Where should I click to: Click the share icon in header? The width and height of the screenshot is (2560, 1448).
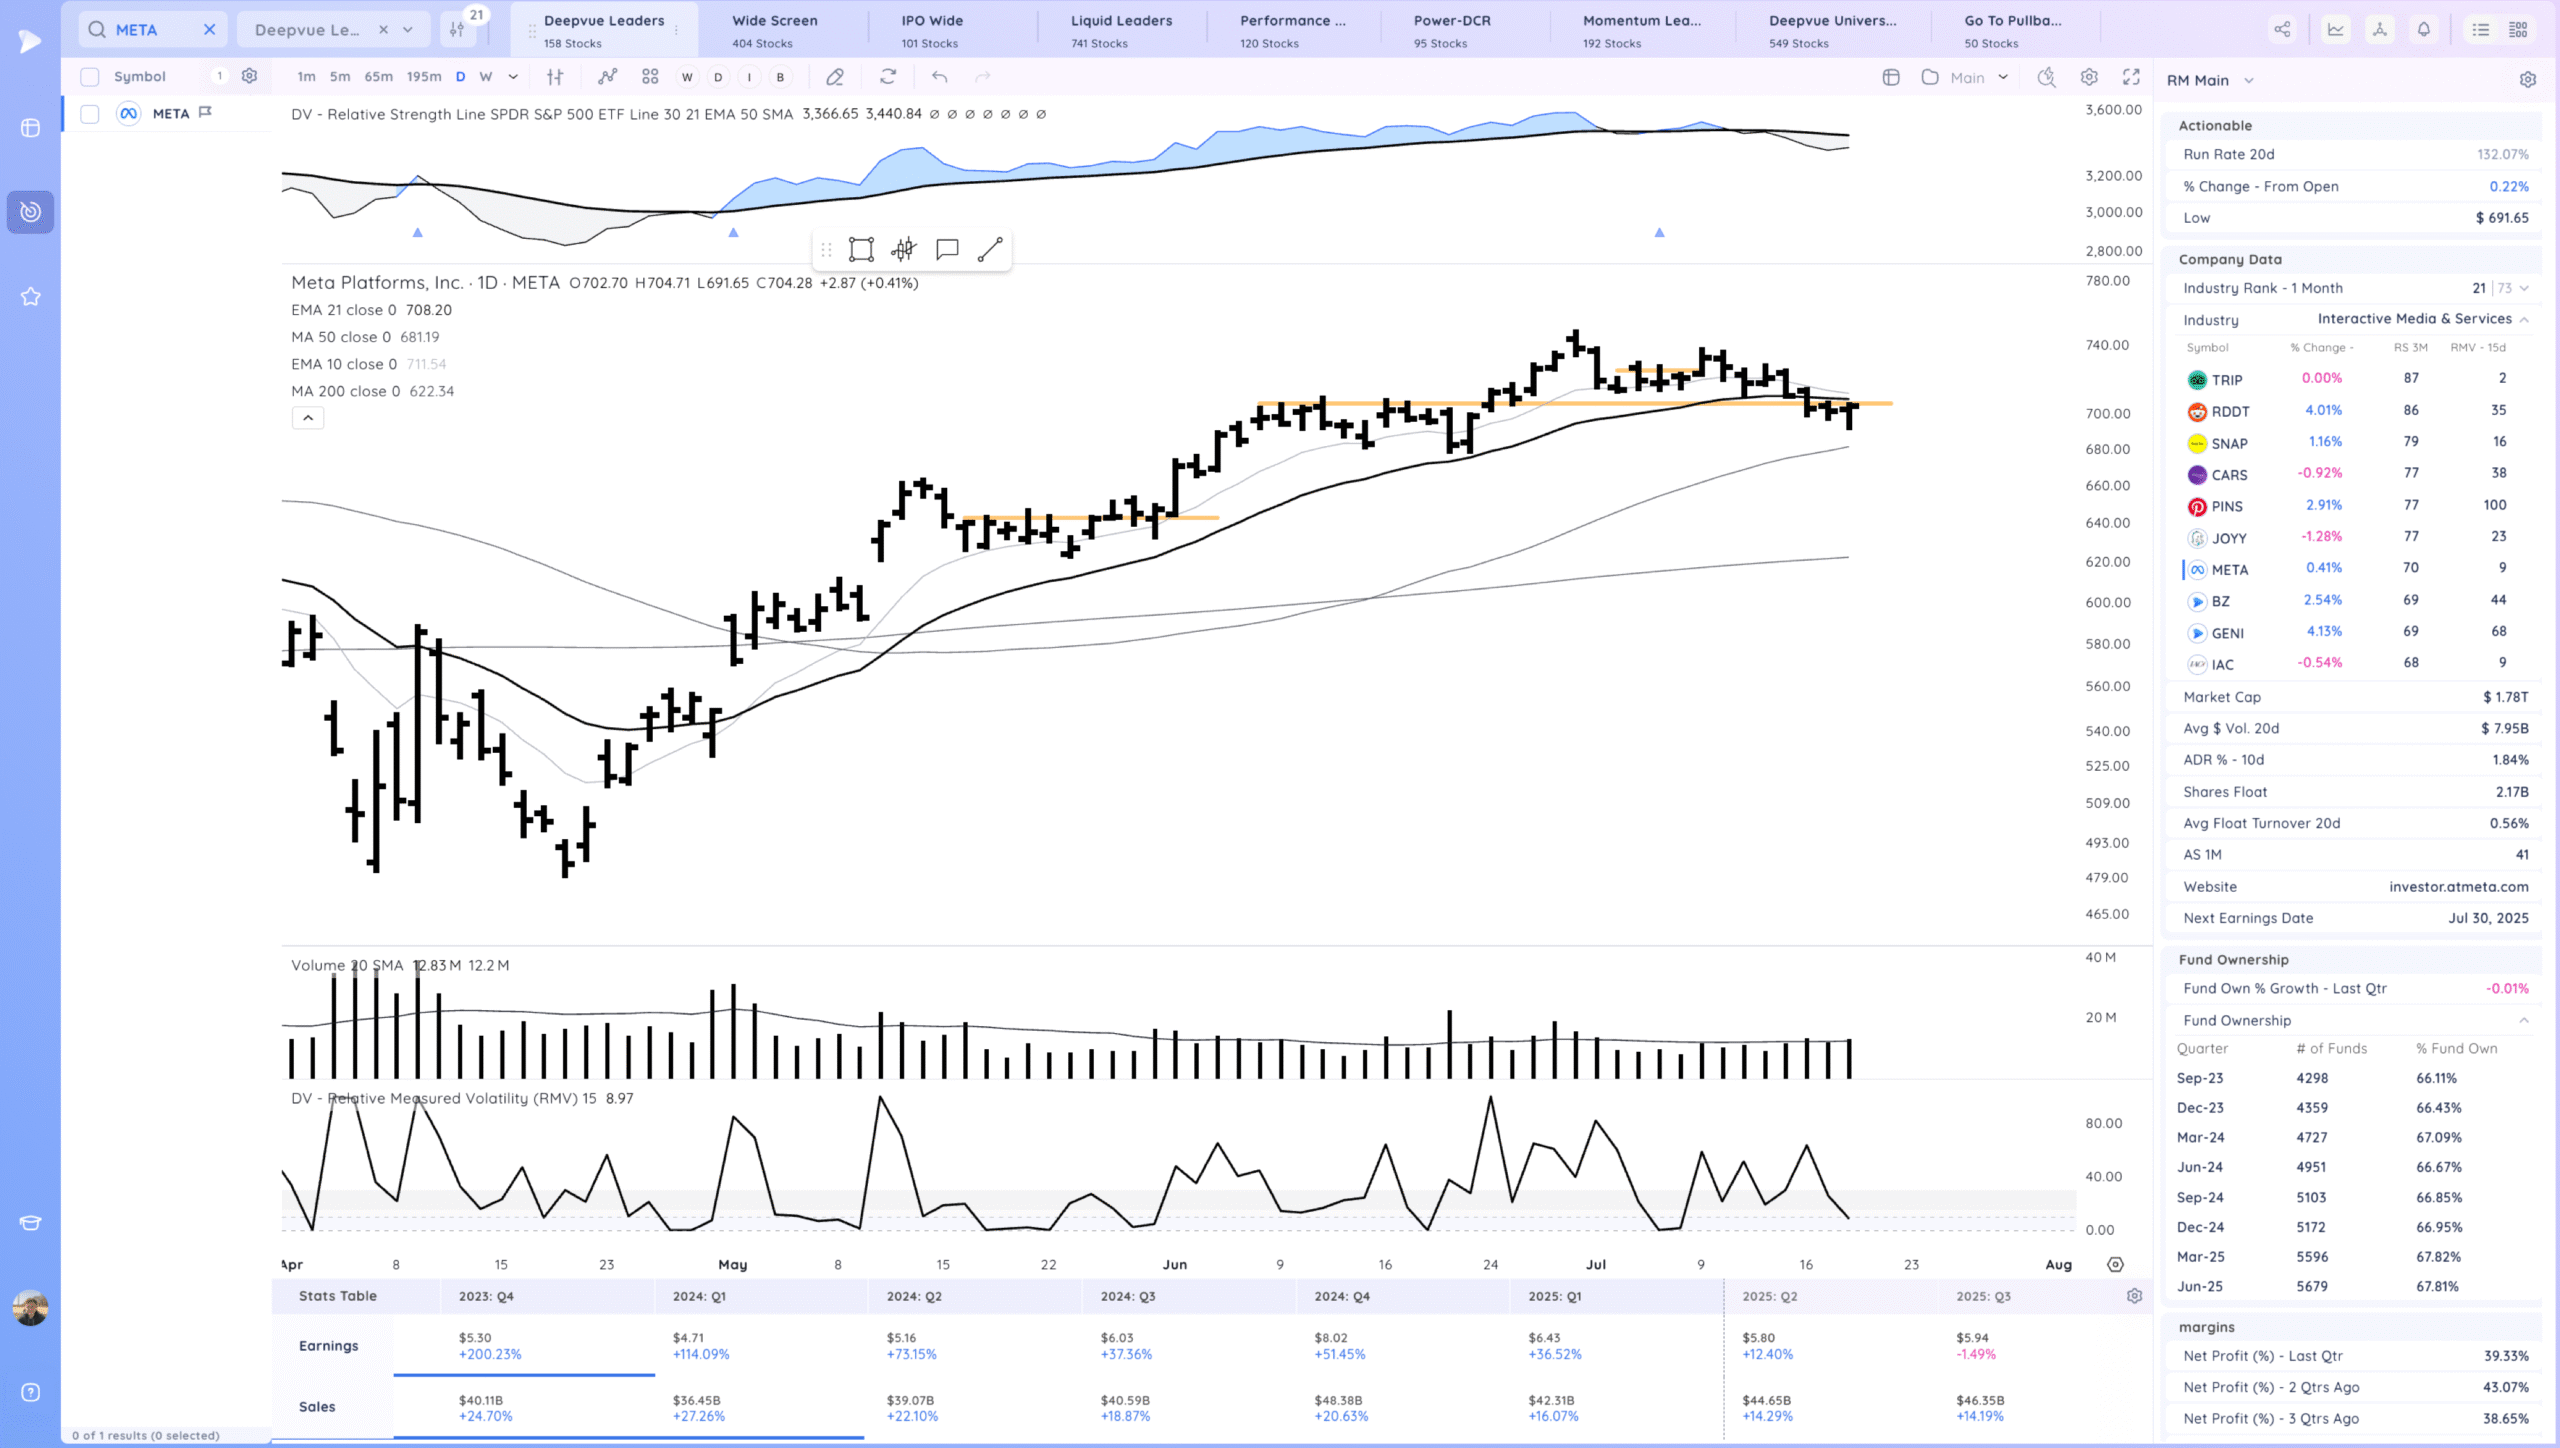pos(2282,30)
